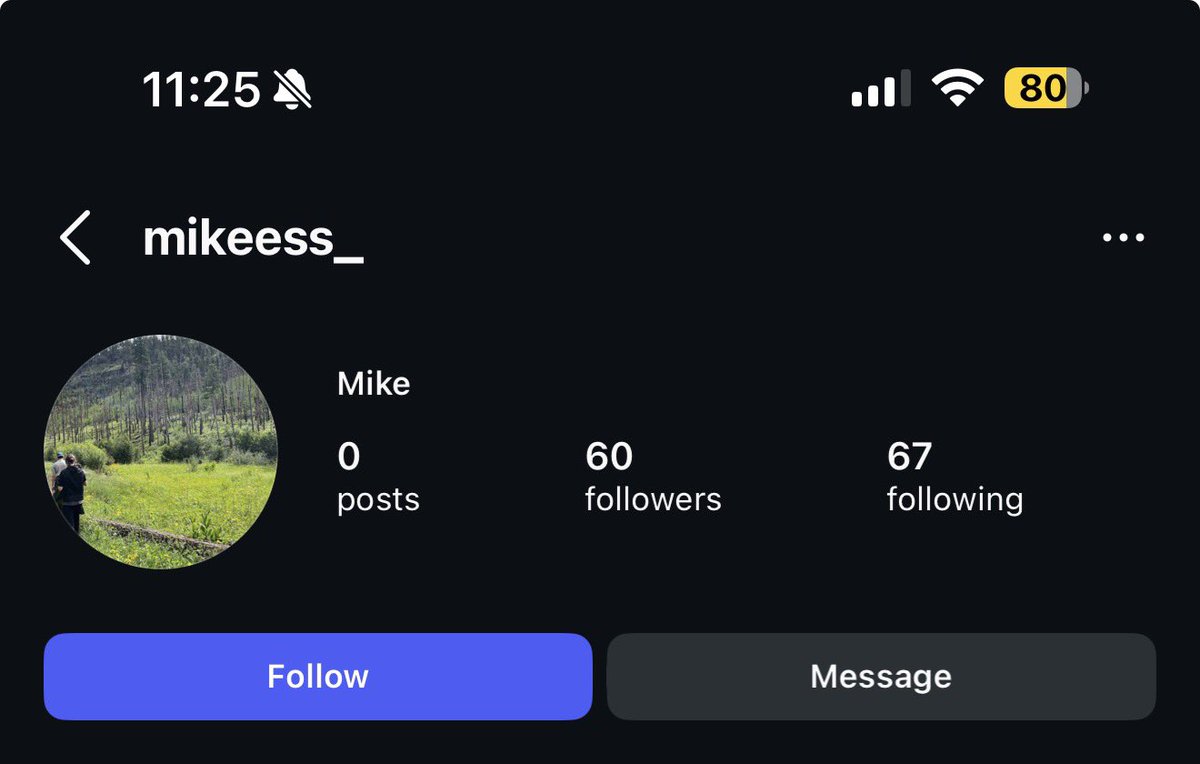Tap the following label text
This screenshot has width=1200, height=764.
point(955,499)
